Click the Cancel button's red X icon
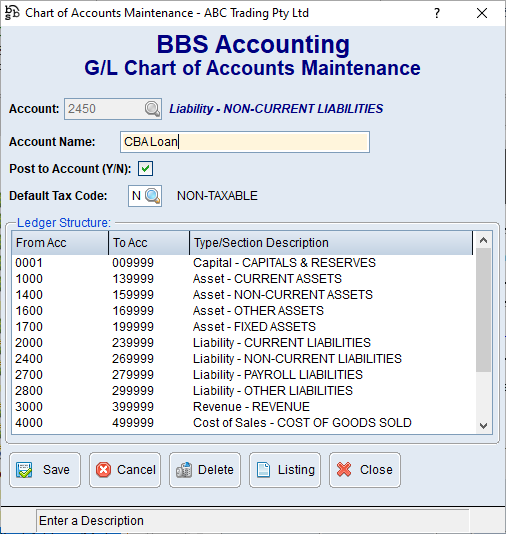 [104, 470]
